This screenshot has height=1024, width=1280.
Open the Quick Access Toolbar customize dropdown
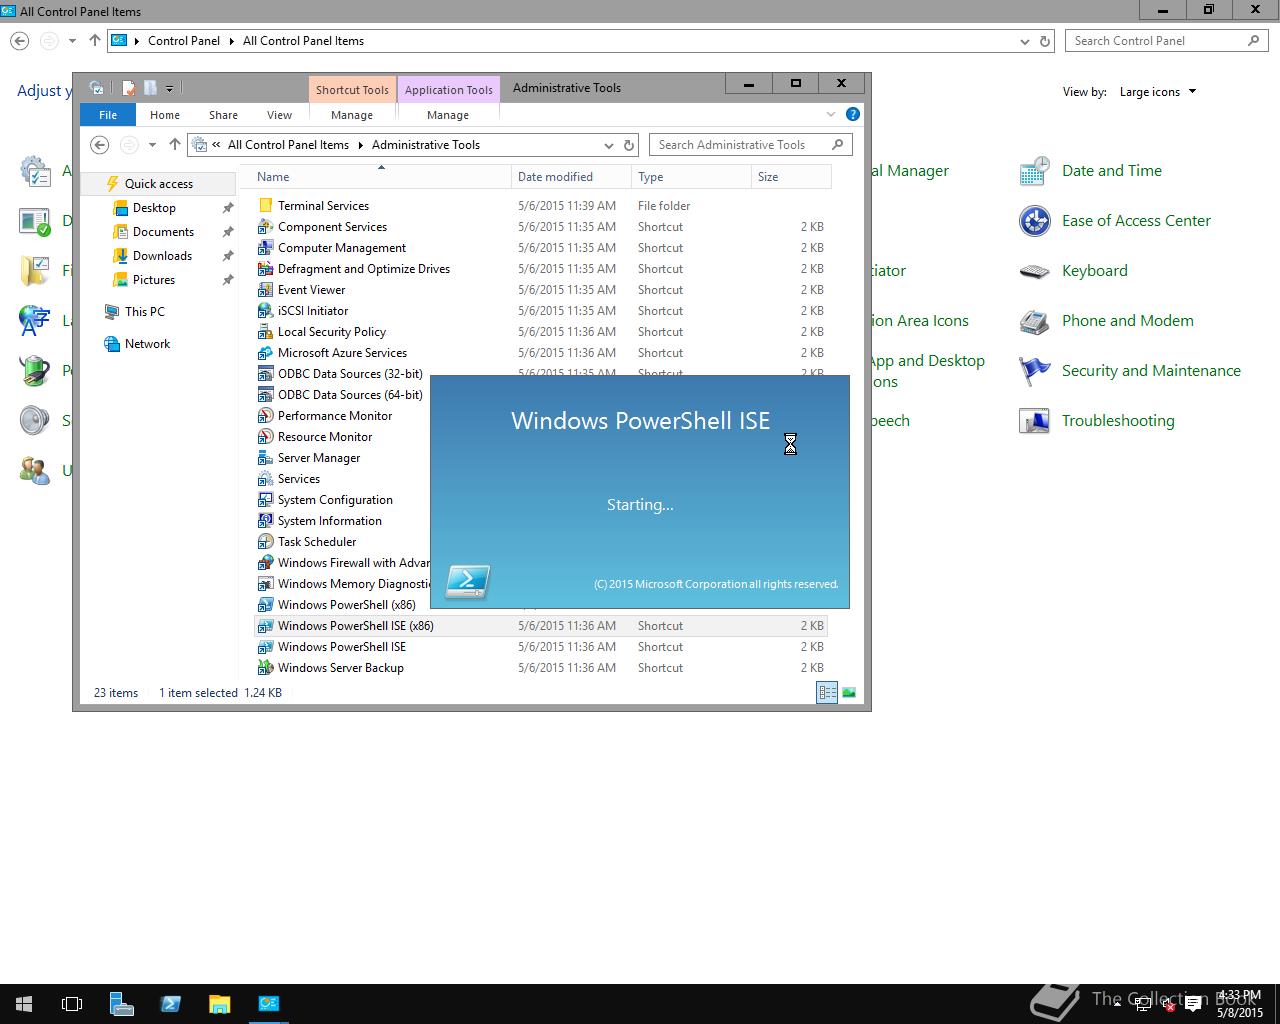click(x=169, y=89)
